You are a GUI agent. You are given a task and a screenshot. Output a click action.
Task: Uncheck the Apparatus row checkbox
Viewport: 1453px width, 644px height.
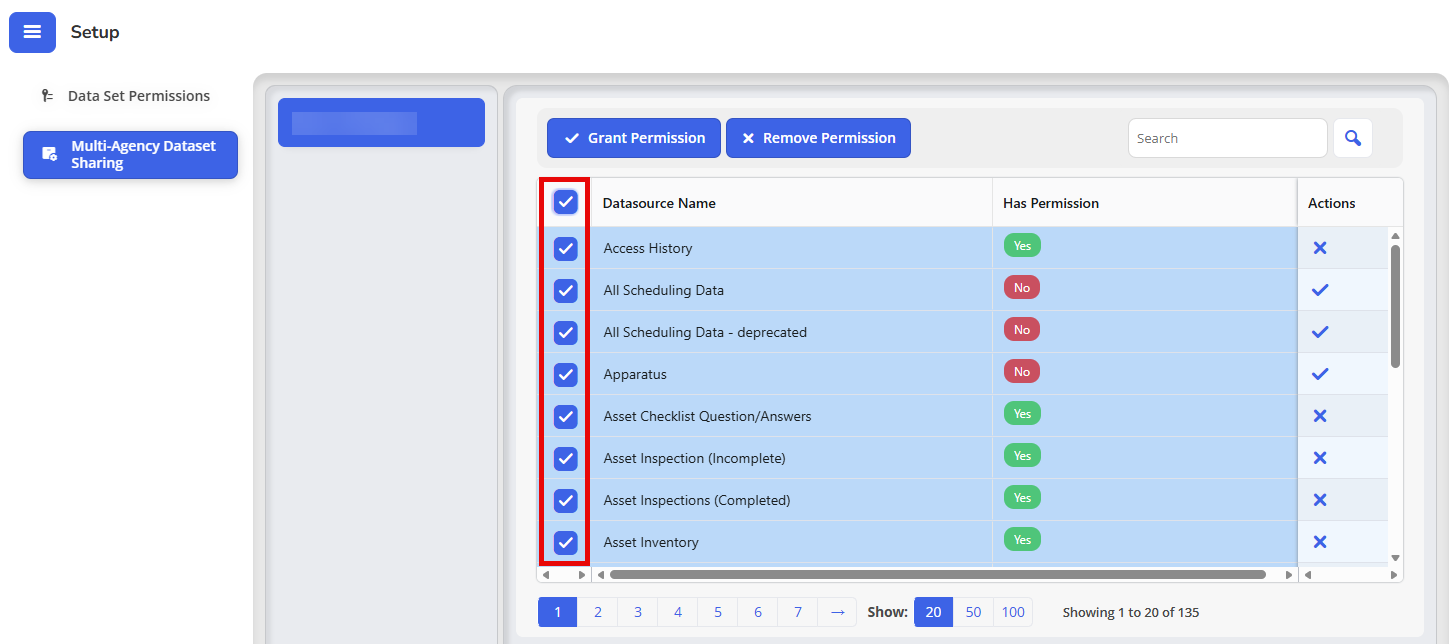click(566, 375)
